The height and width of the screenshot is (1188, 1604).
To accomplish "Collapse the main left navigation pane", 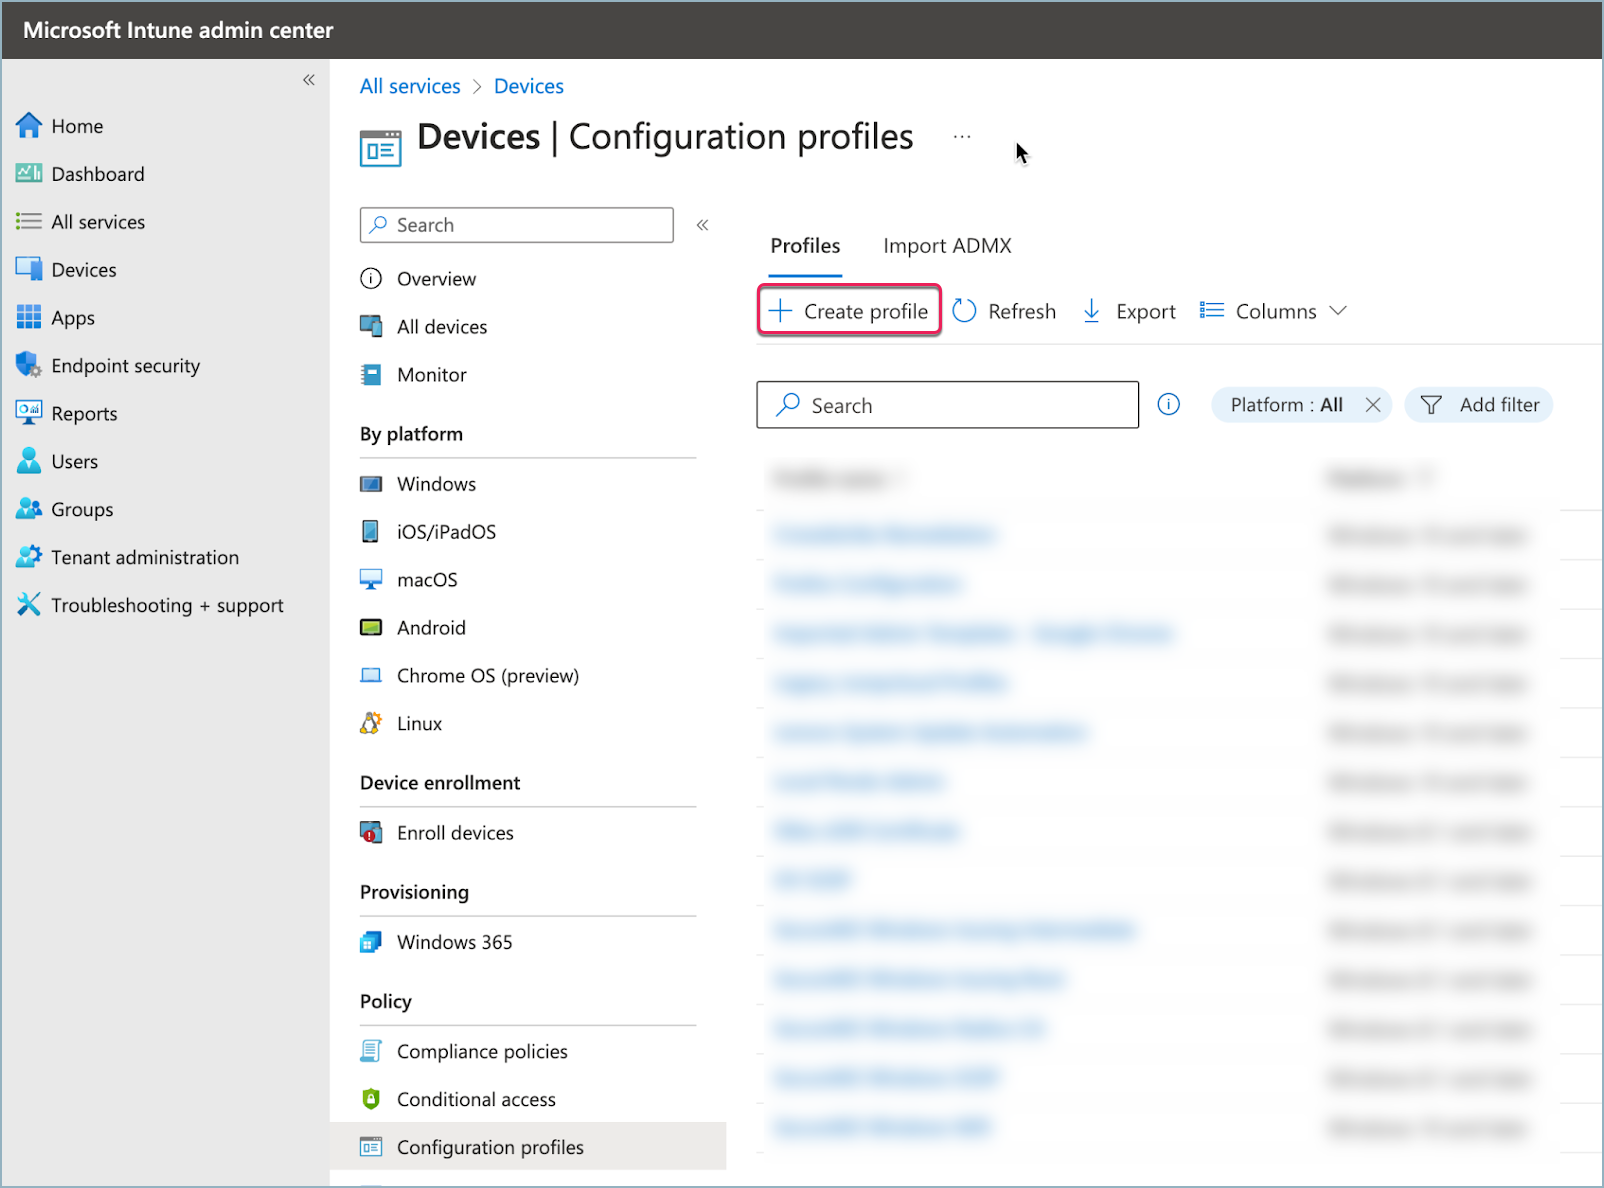I will [x=309, y=80].
